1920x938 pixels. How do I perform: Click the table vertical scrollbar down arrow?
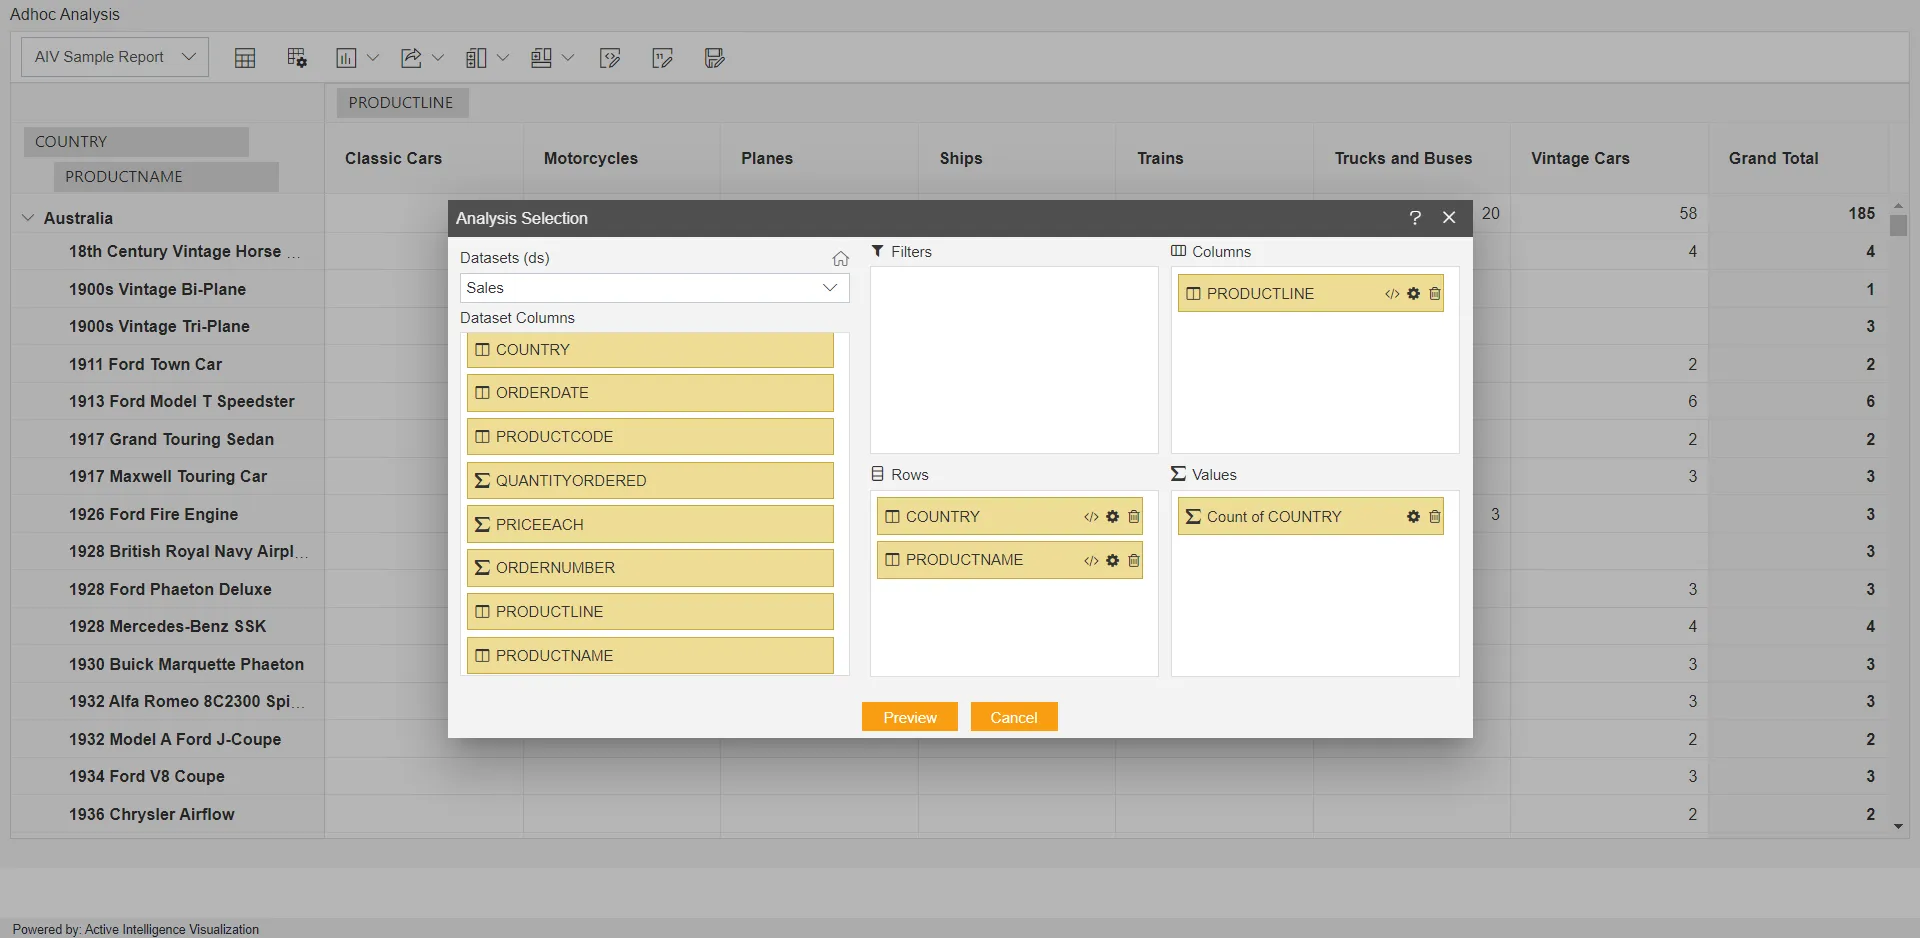point(1898,827)
